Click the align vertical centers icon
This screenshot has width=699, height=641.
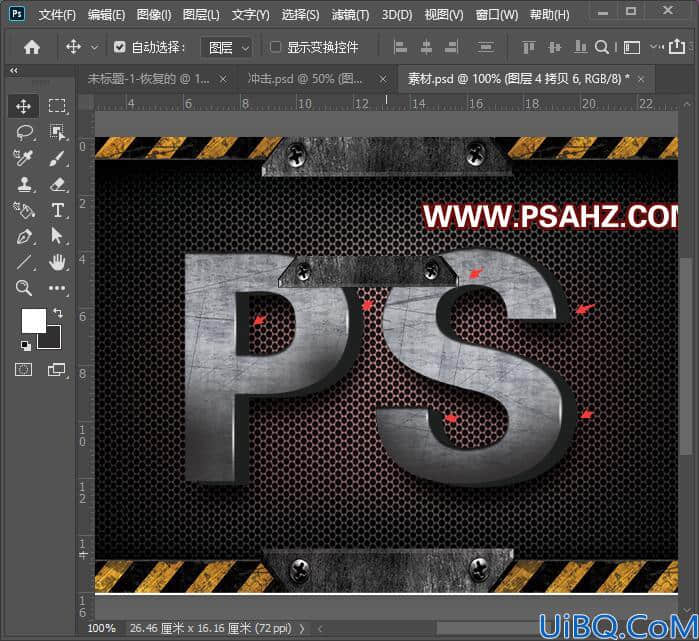coord(555,47)
